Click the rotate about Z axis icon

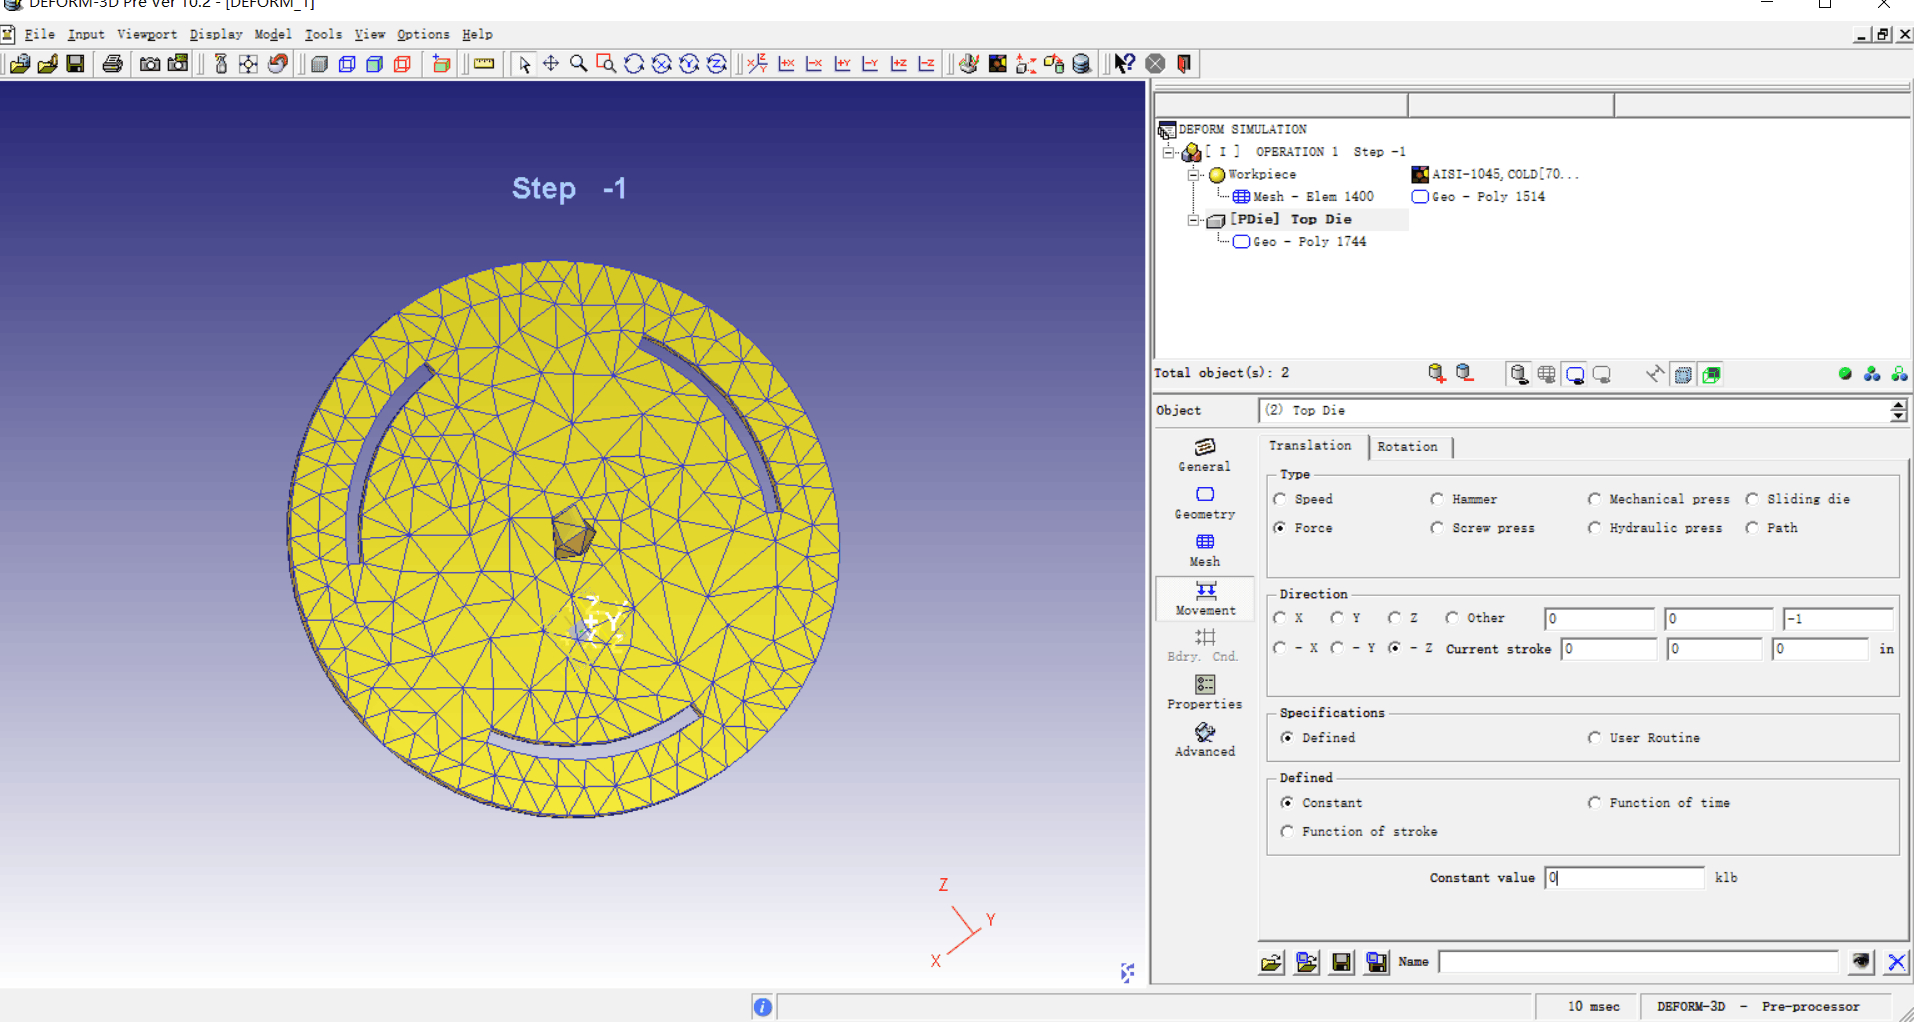(717, 64)
